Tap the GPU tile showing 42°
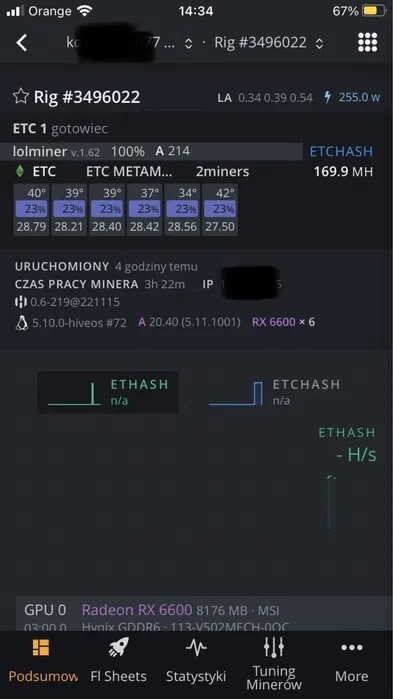 pyautogui.click(x=220, y=210)
